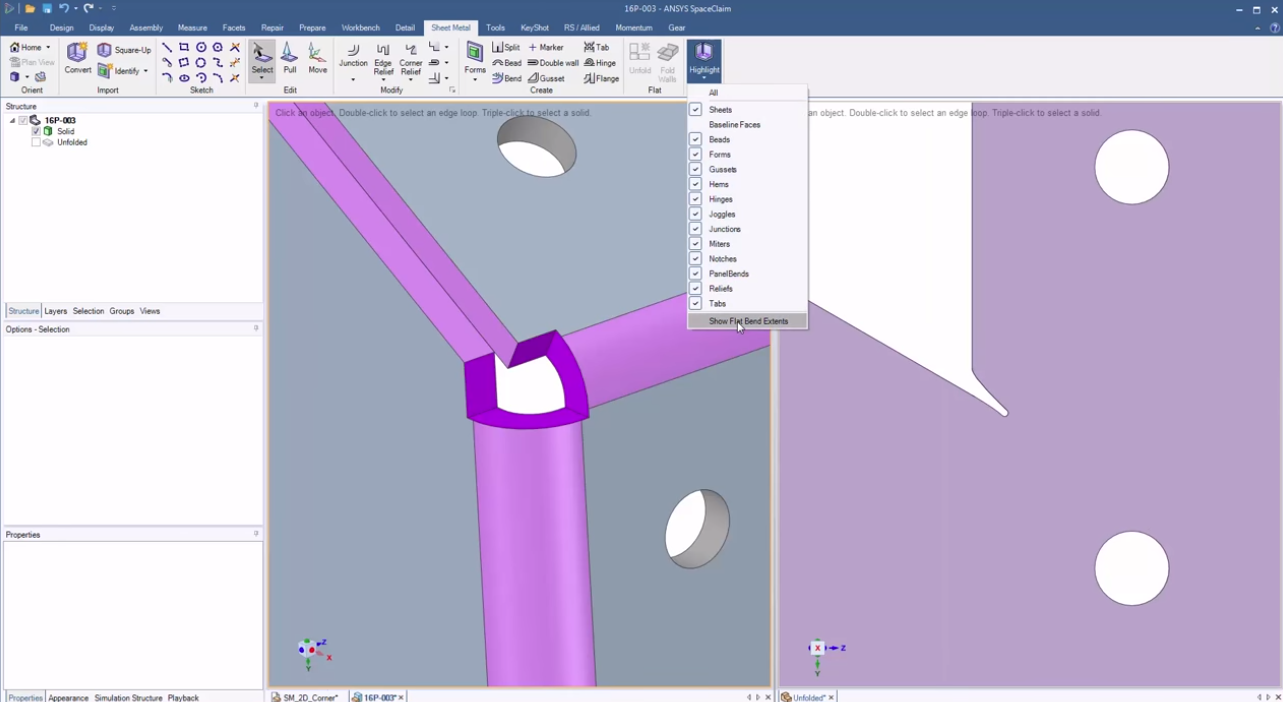Screen dimensions: 1283x702
Task: Open the Measure ribbon tab
Action: click(192, 28)
